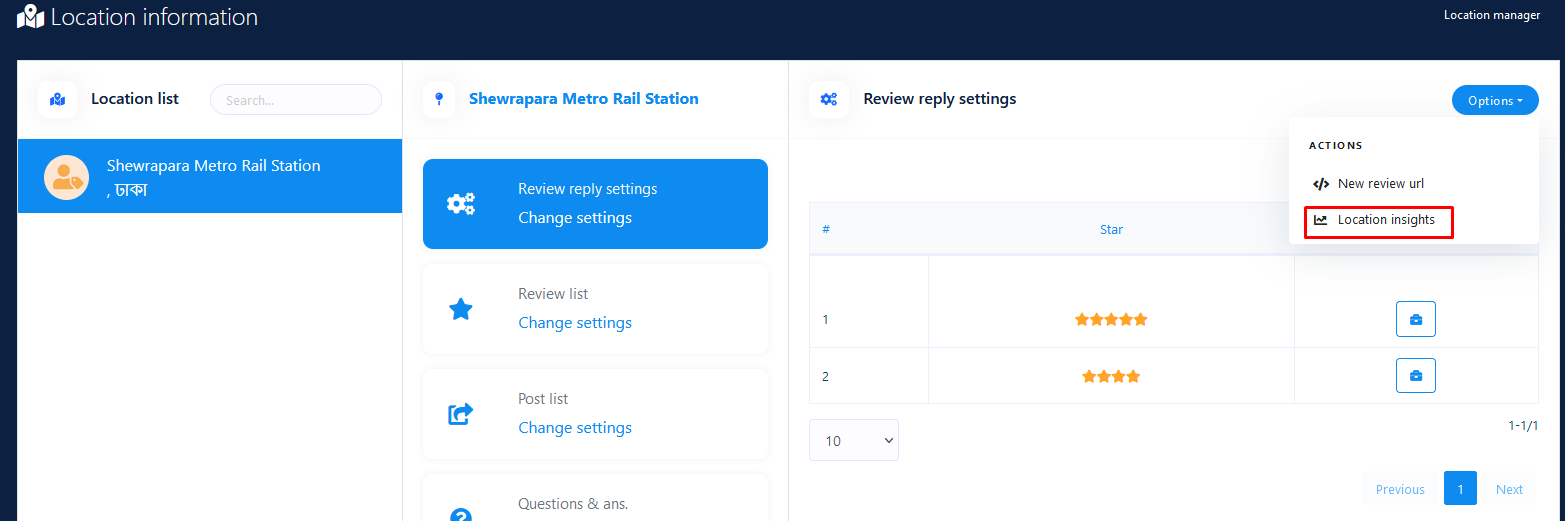The width and height of the screenshot is (1565, 521).
Task: Click the location Search input field
Action: pyautogui.click(x=295, y=100)
